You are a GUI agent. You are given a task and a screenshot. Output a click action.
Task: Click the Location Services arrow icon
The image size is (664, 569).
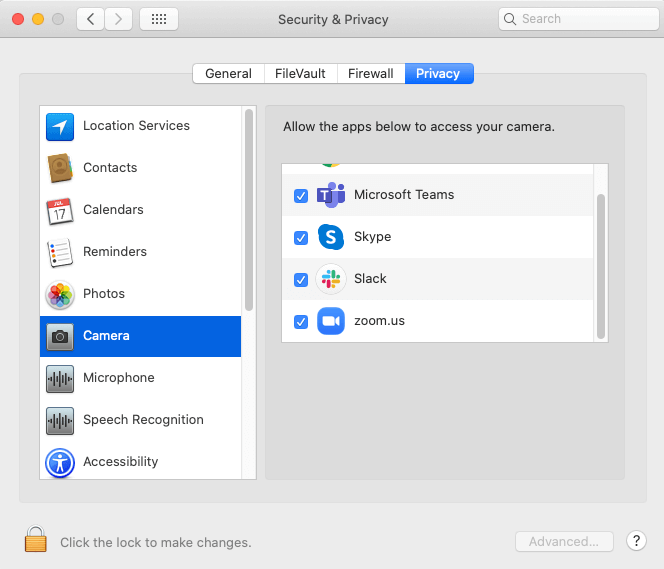(60, 127)
